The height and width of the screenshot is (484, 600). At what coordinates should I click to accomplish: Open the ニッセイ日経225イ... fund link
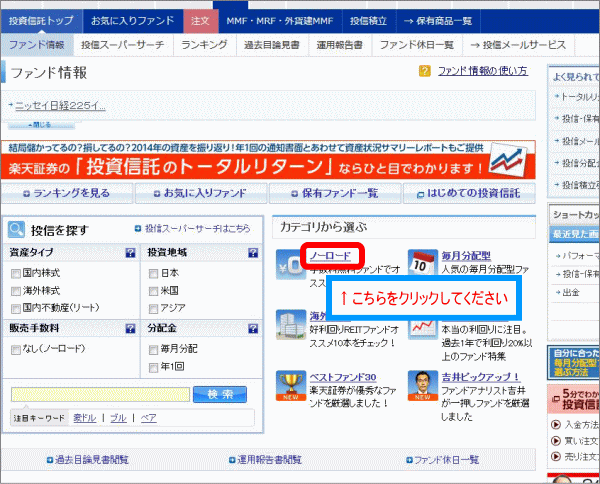point(60,106)
